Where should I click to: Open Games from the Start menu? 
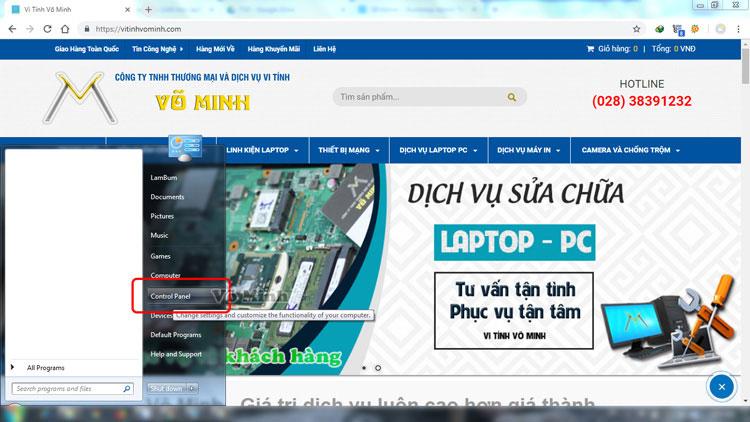pos(161,256)
